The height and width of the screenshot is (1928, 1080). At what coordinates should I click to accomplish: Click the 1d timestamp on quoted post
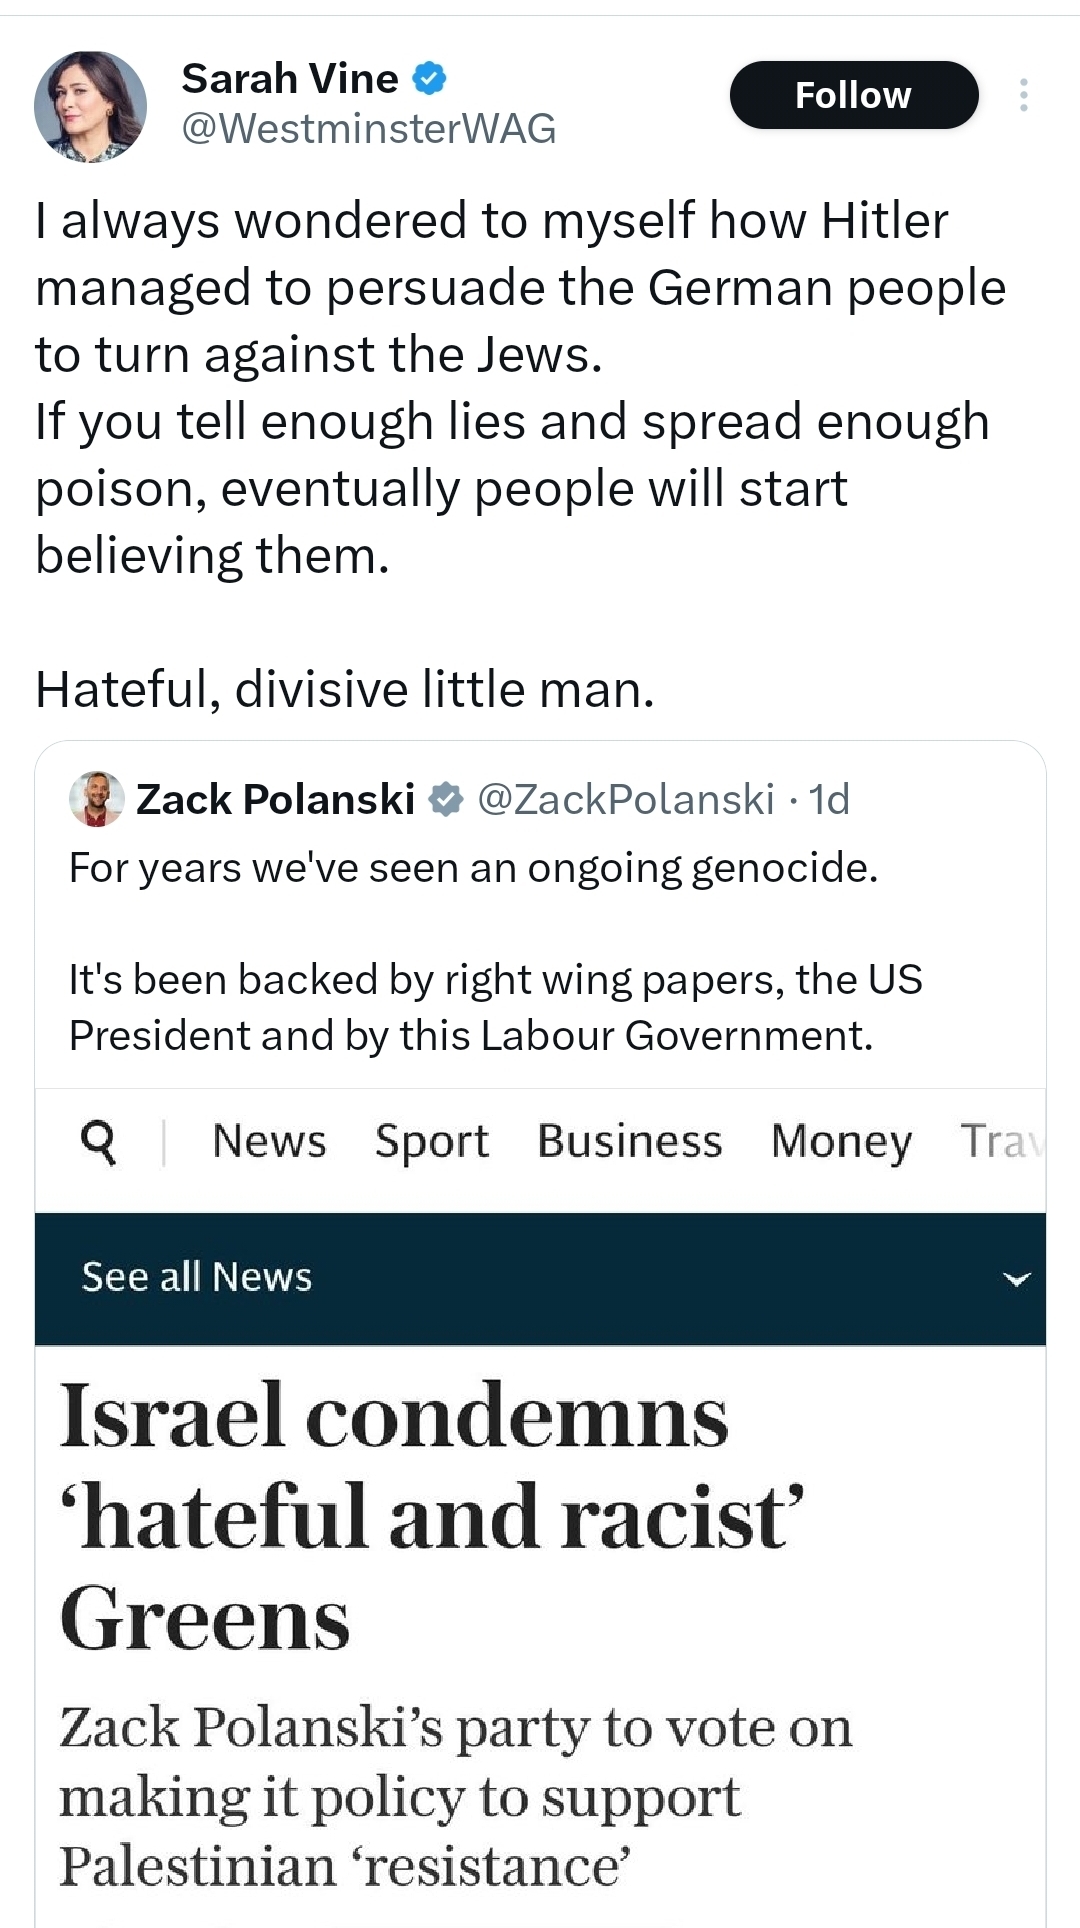click(x=829, y=800)
